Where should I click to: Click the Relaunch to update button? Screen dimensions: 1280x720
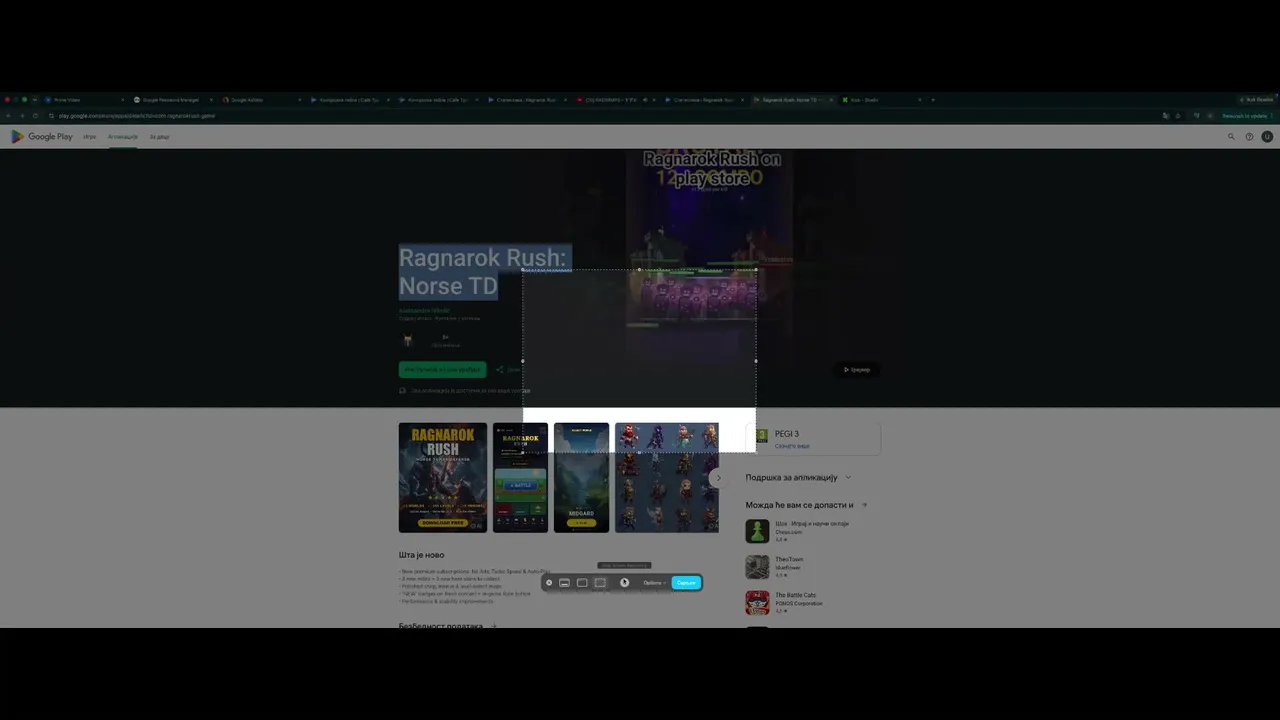1246,116
